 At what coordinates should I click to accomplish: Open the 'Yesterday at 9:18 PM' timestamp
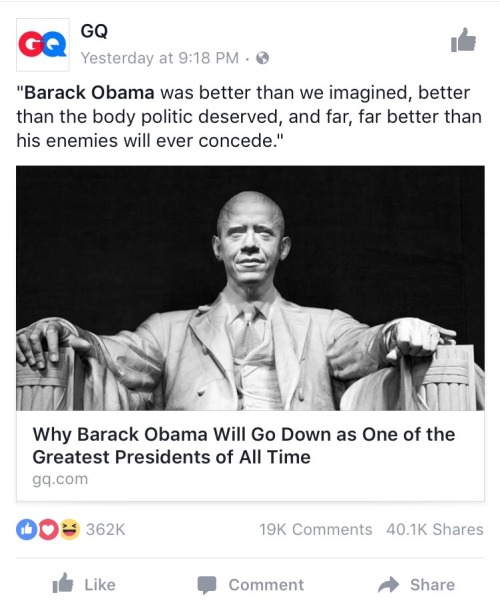click(160, 58)
